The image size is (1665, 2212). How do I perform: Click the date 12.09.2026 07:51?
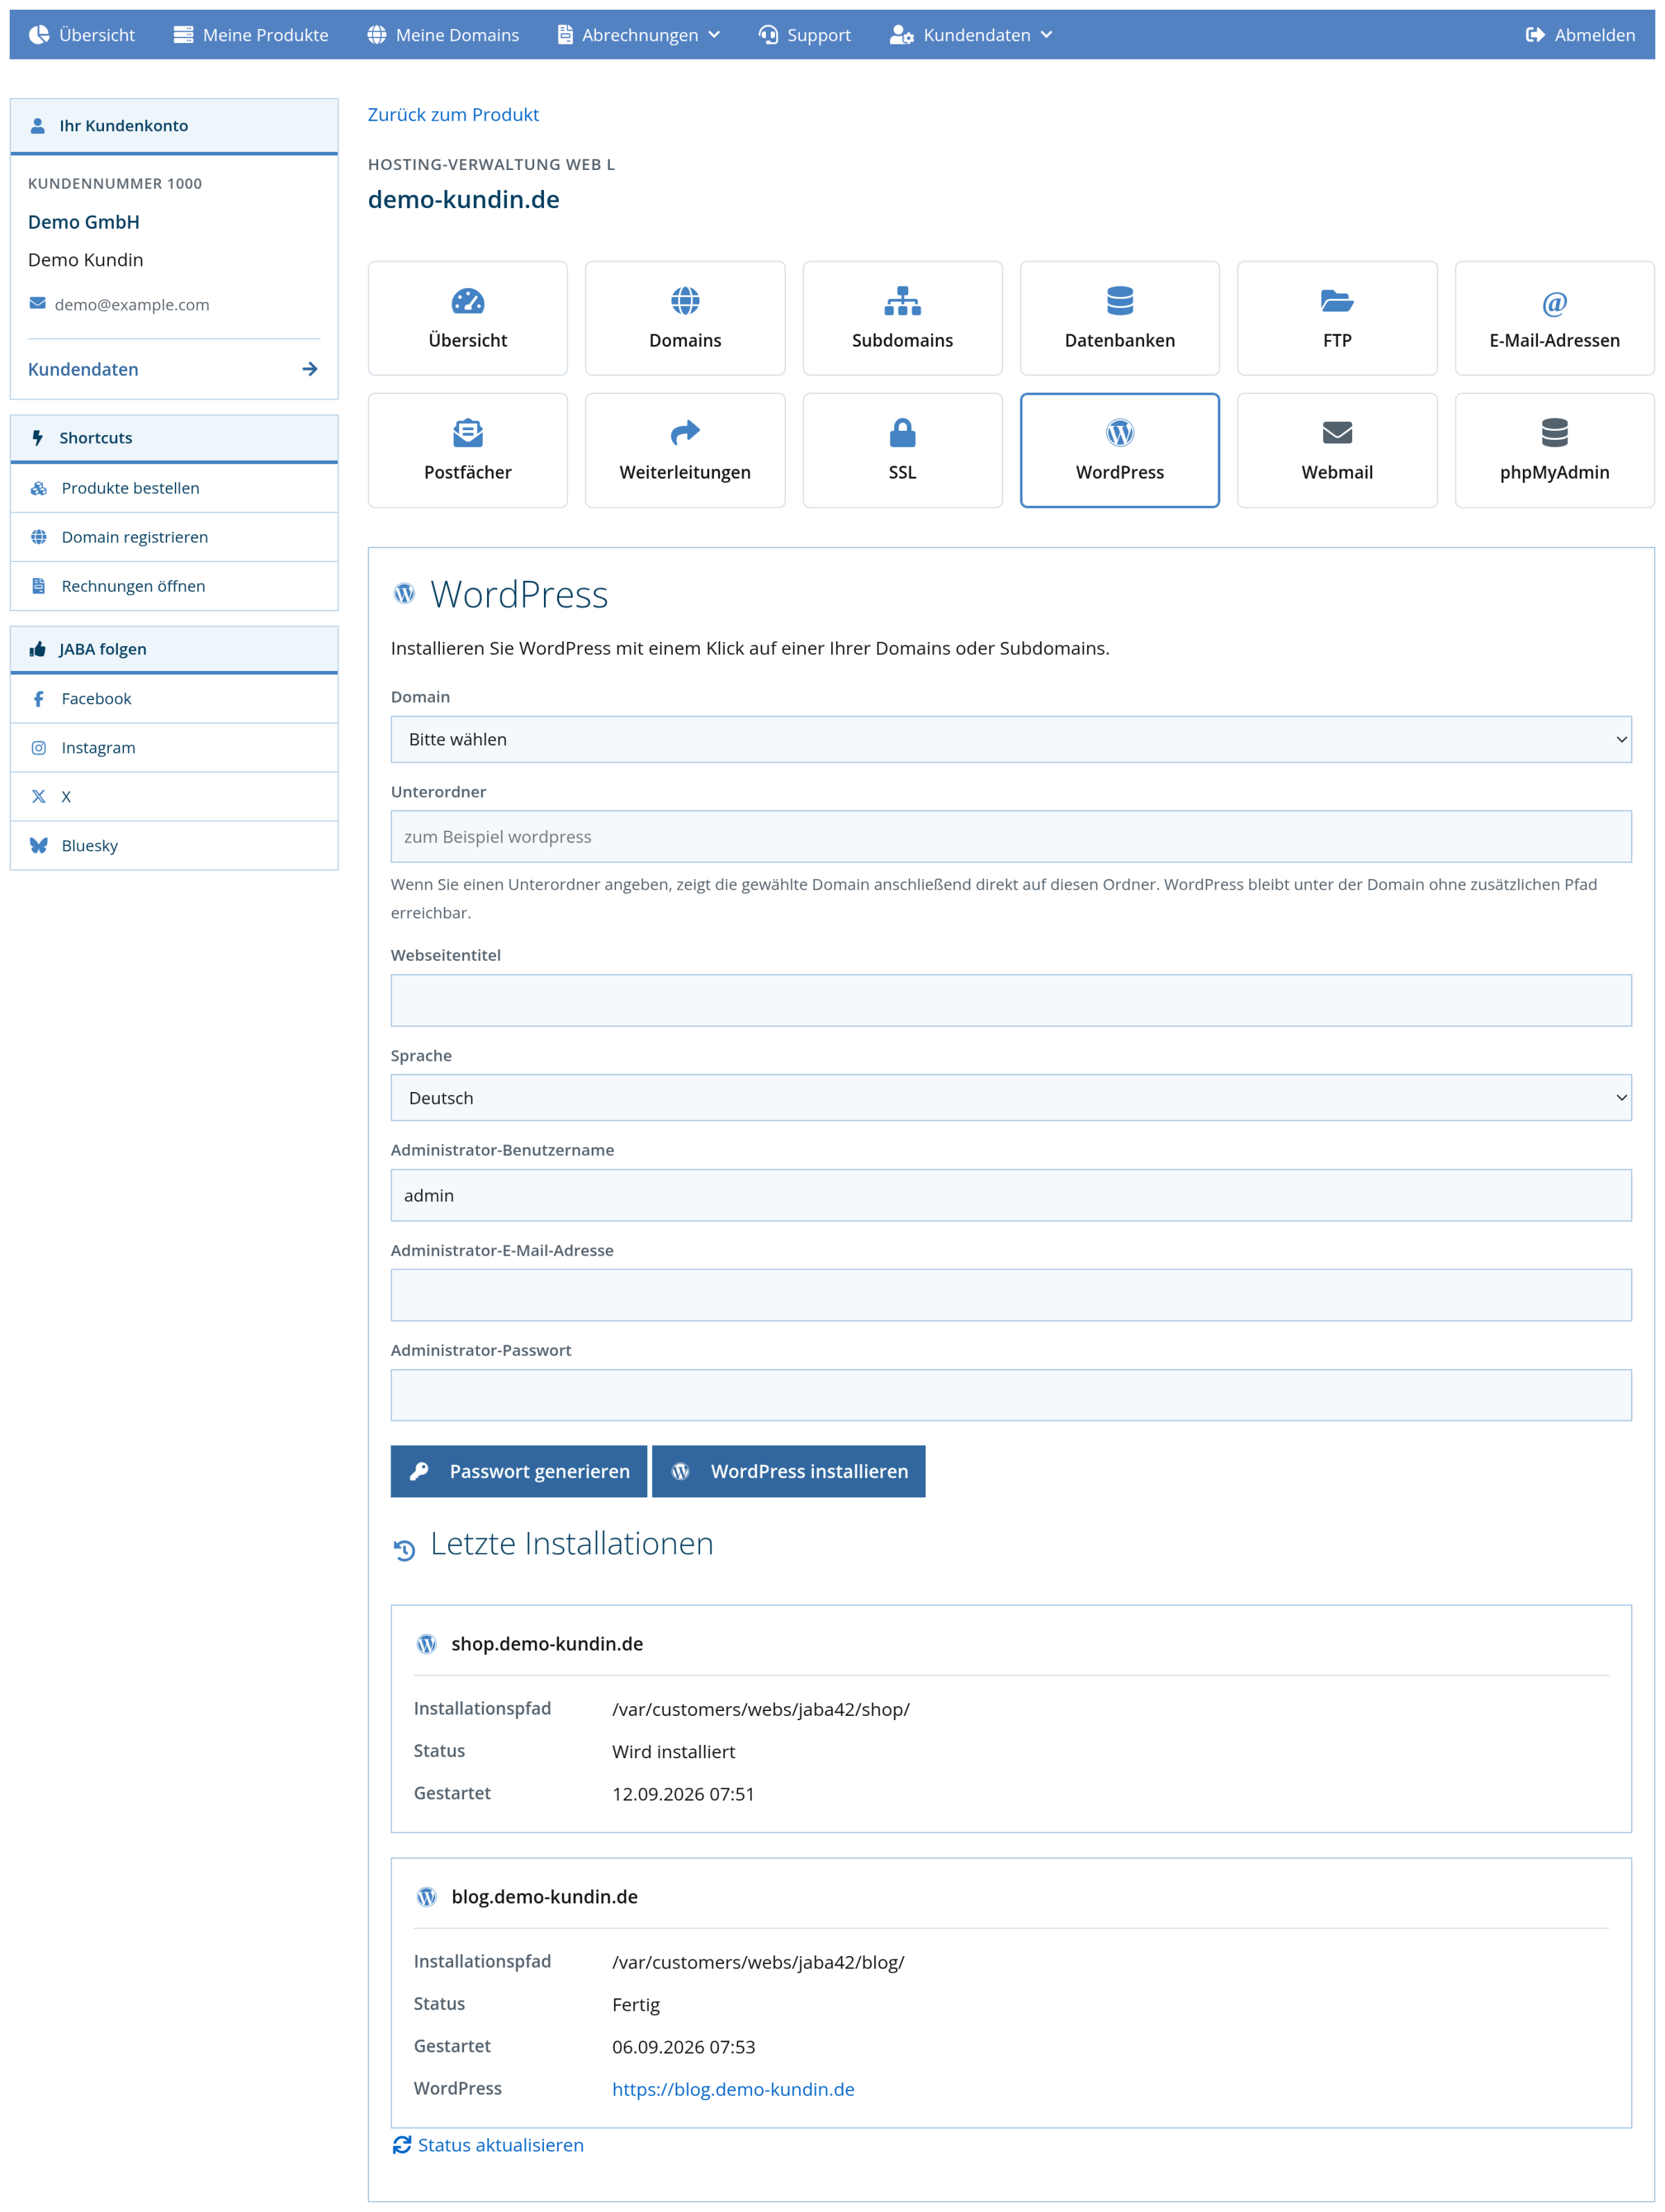[x=683, y=1794]
